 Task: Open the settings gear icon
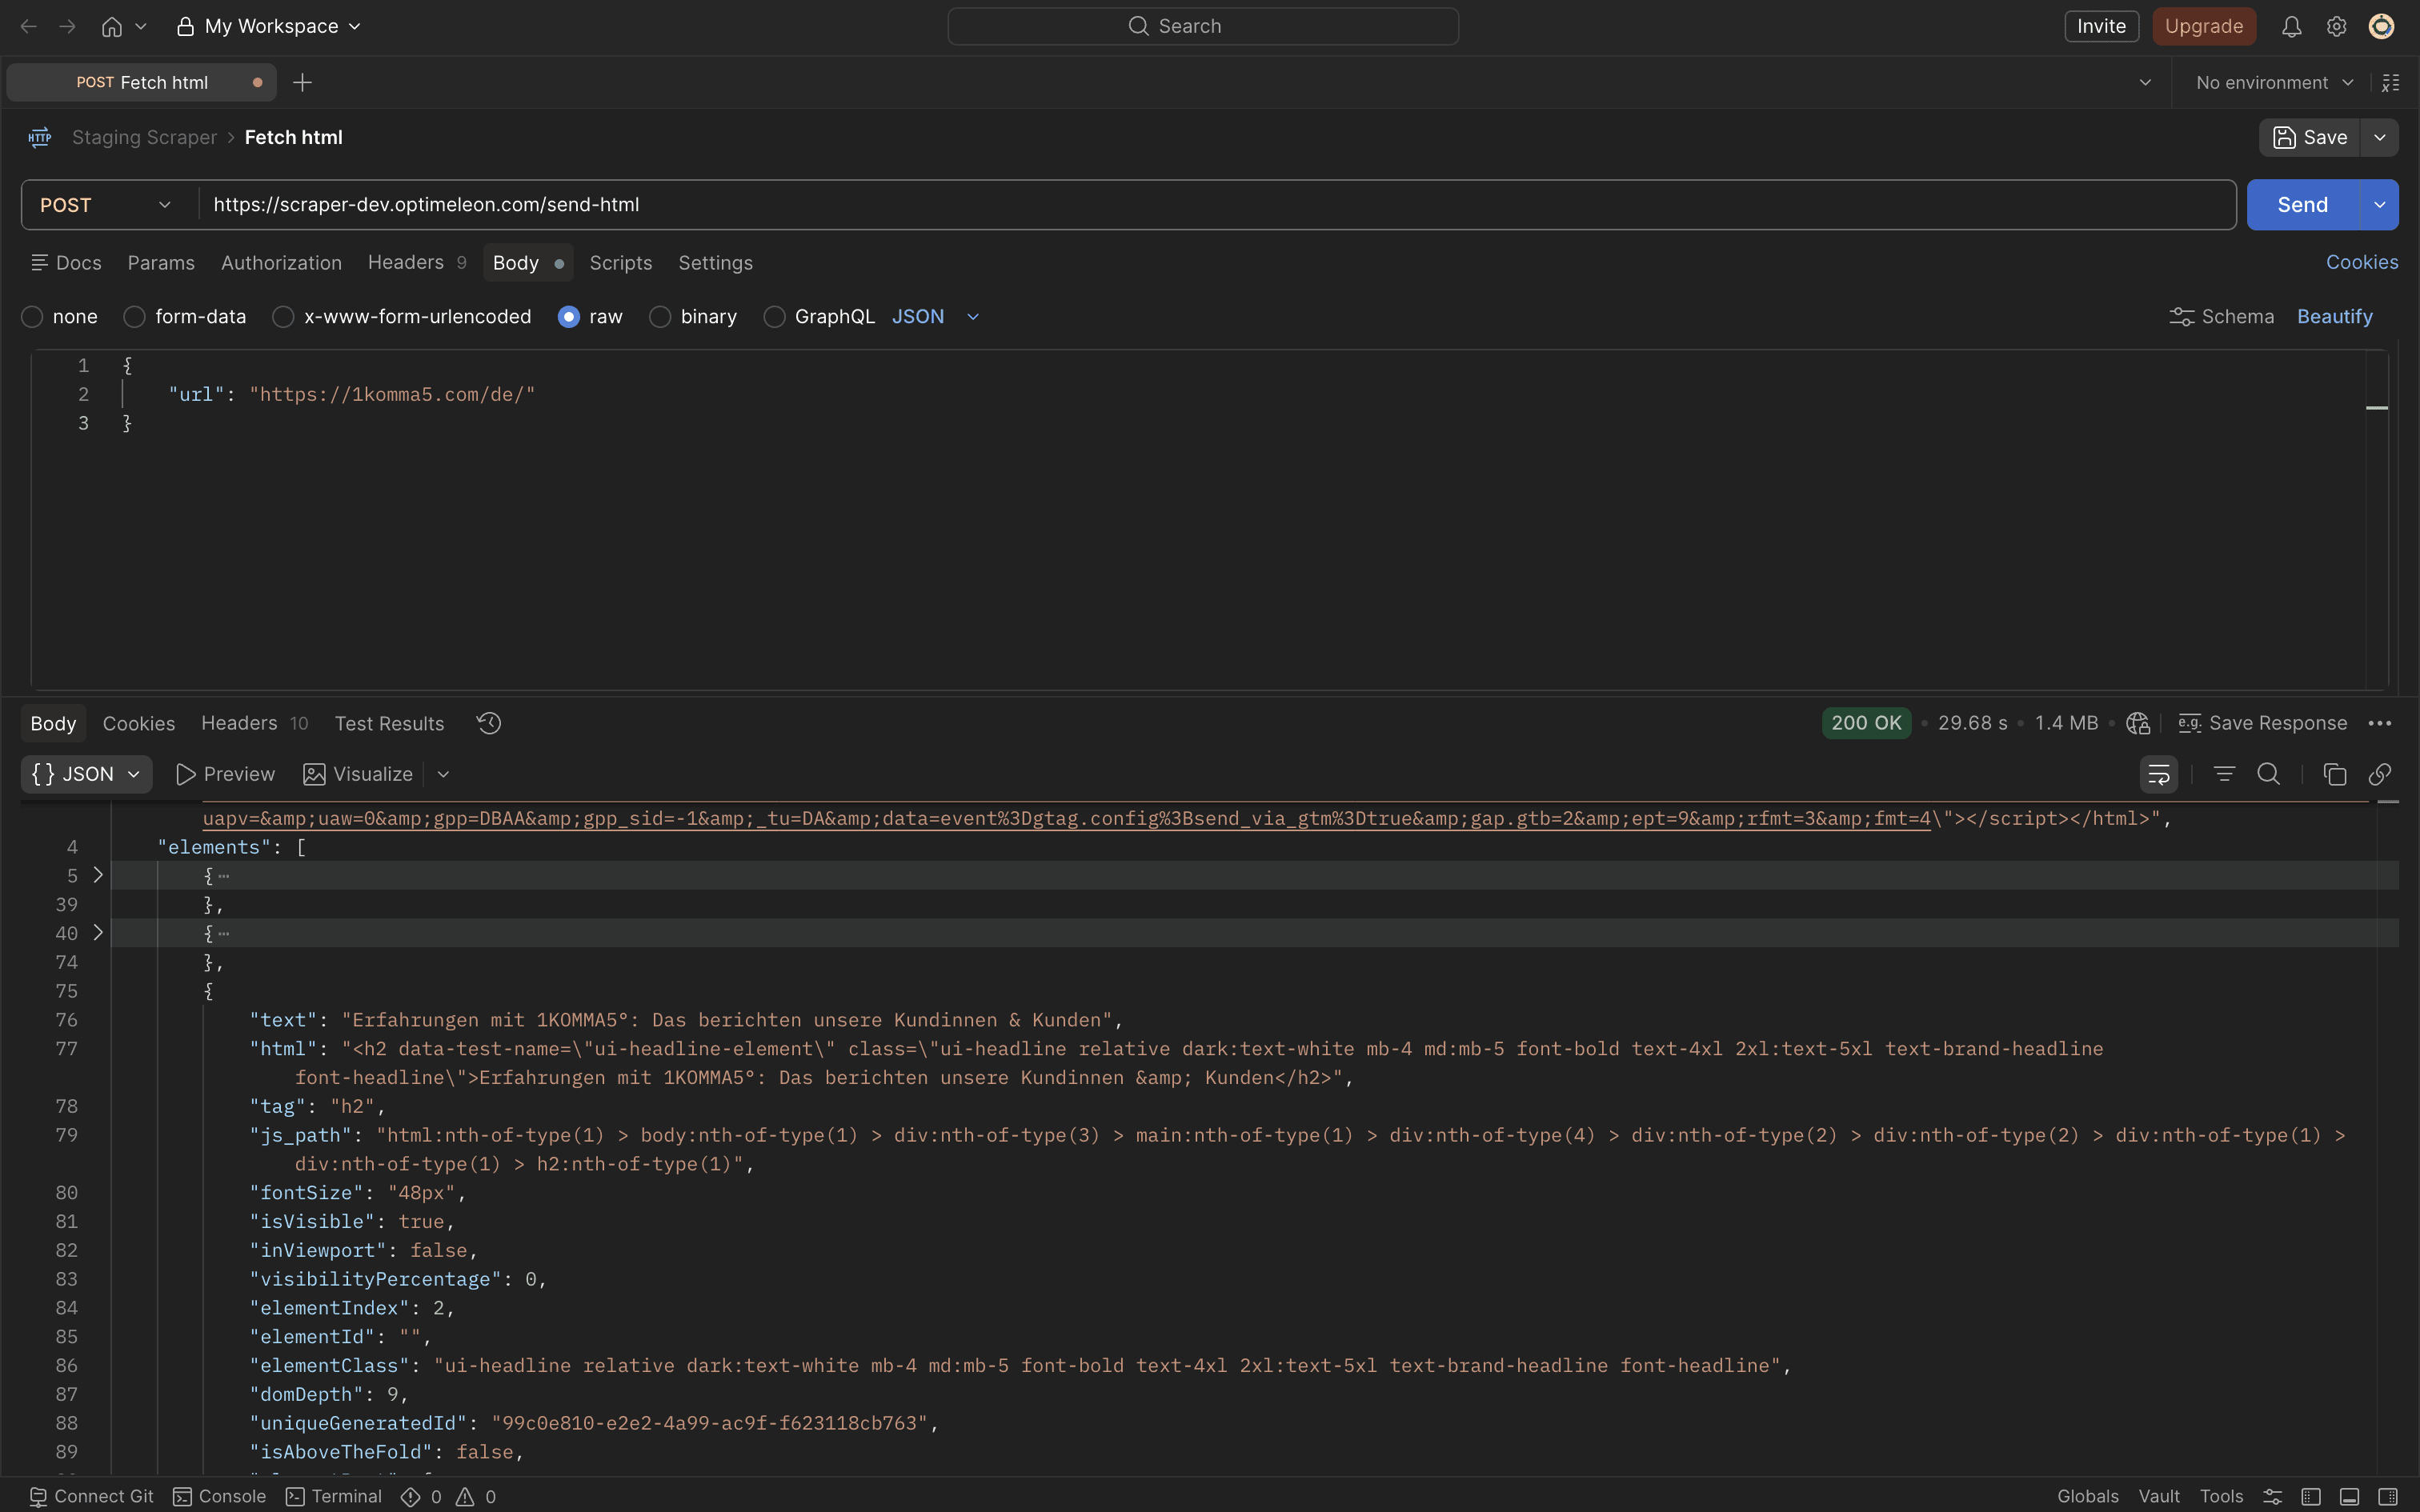pos(2336,26)
